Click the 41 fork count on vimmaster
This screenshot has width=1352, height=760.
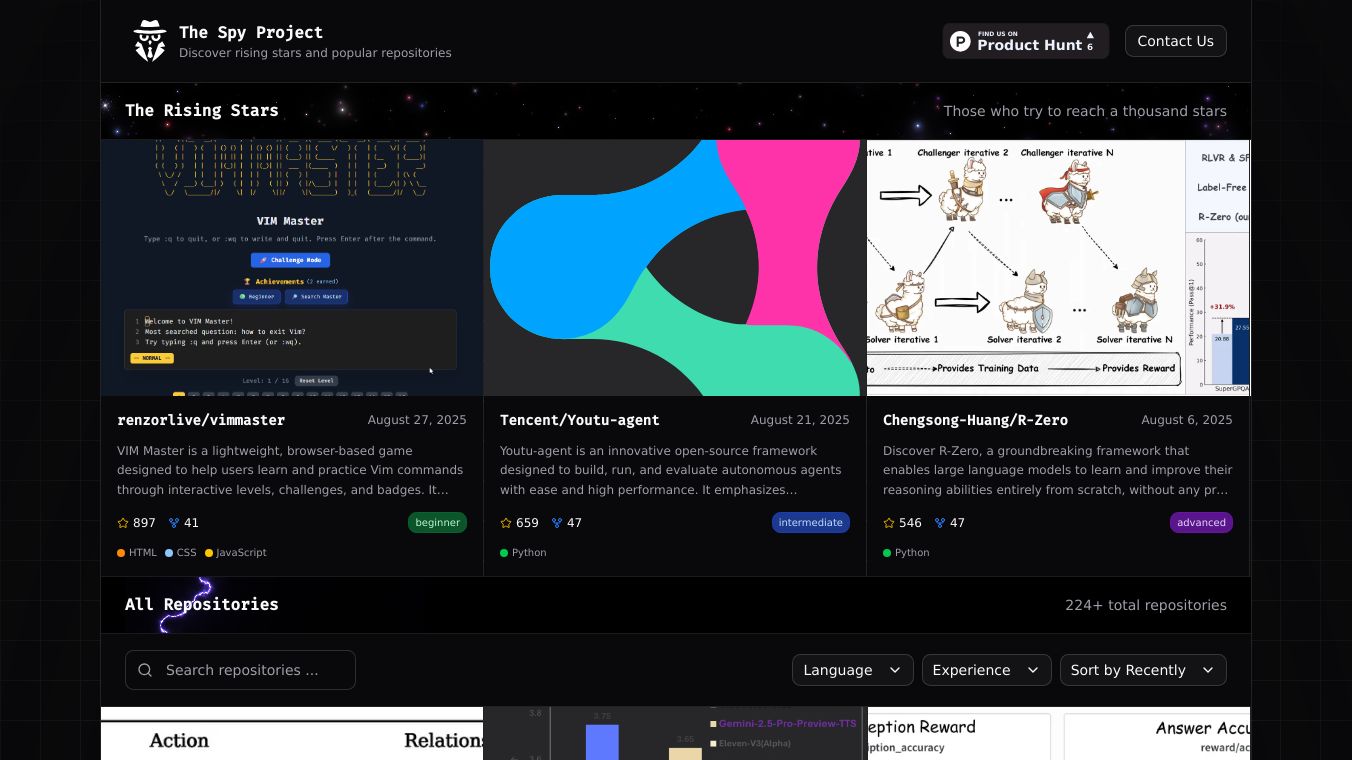(x=191, y=523)
